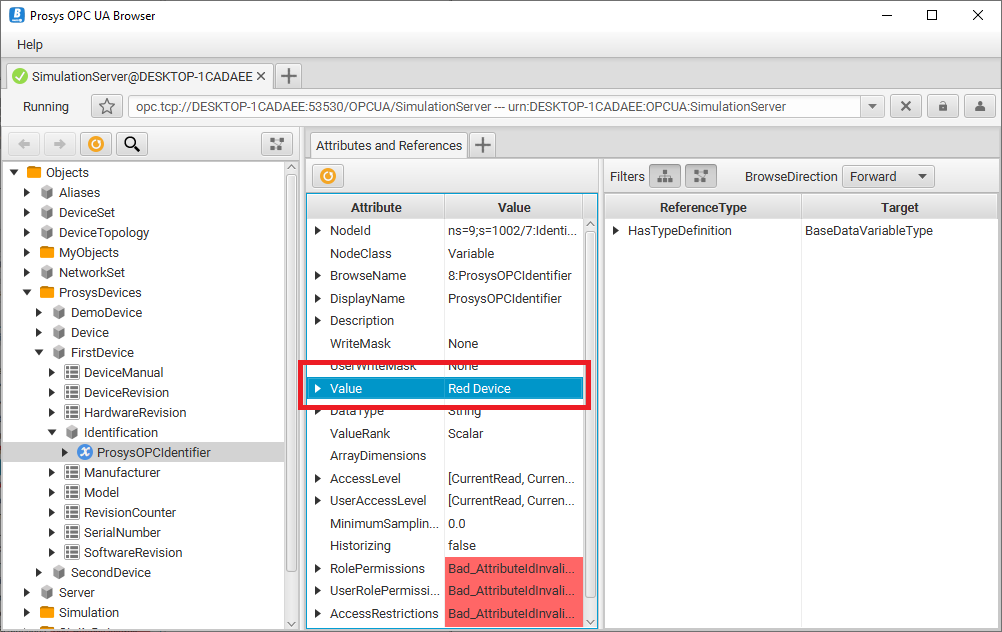Click the disconnect X button next to address

905,107
